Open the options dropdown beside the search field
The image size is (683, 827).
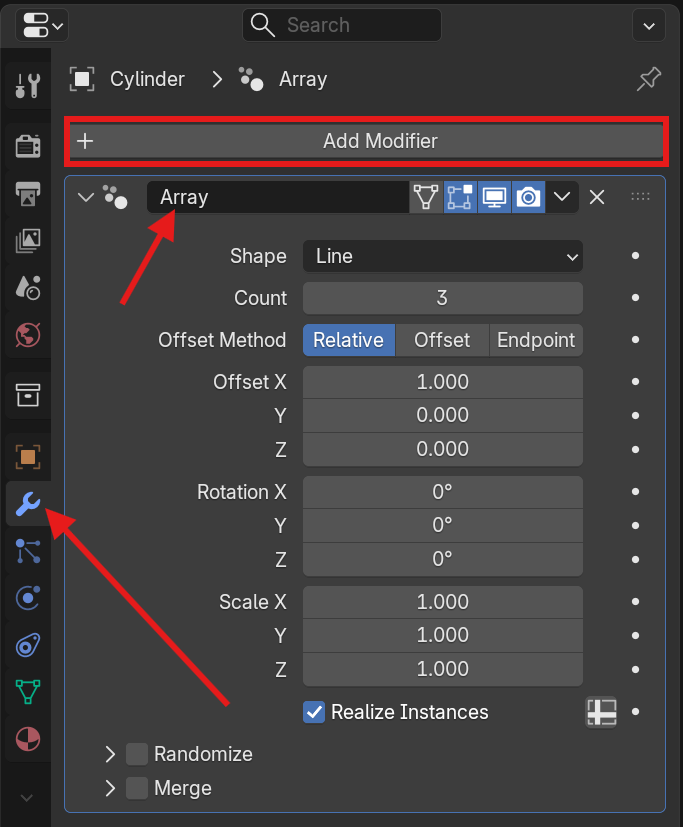click(649, 25)
